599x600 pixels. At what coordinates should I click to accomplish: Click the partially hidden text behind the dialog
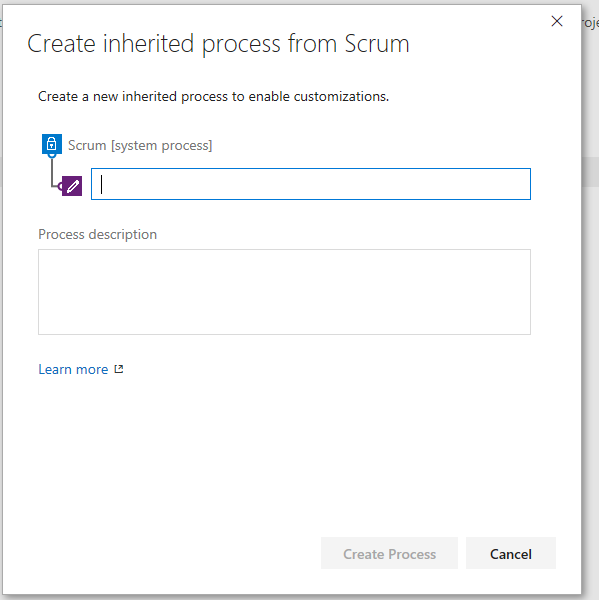point(591,23)
